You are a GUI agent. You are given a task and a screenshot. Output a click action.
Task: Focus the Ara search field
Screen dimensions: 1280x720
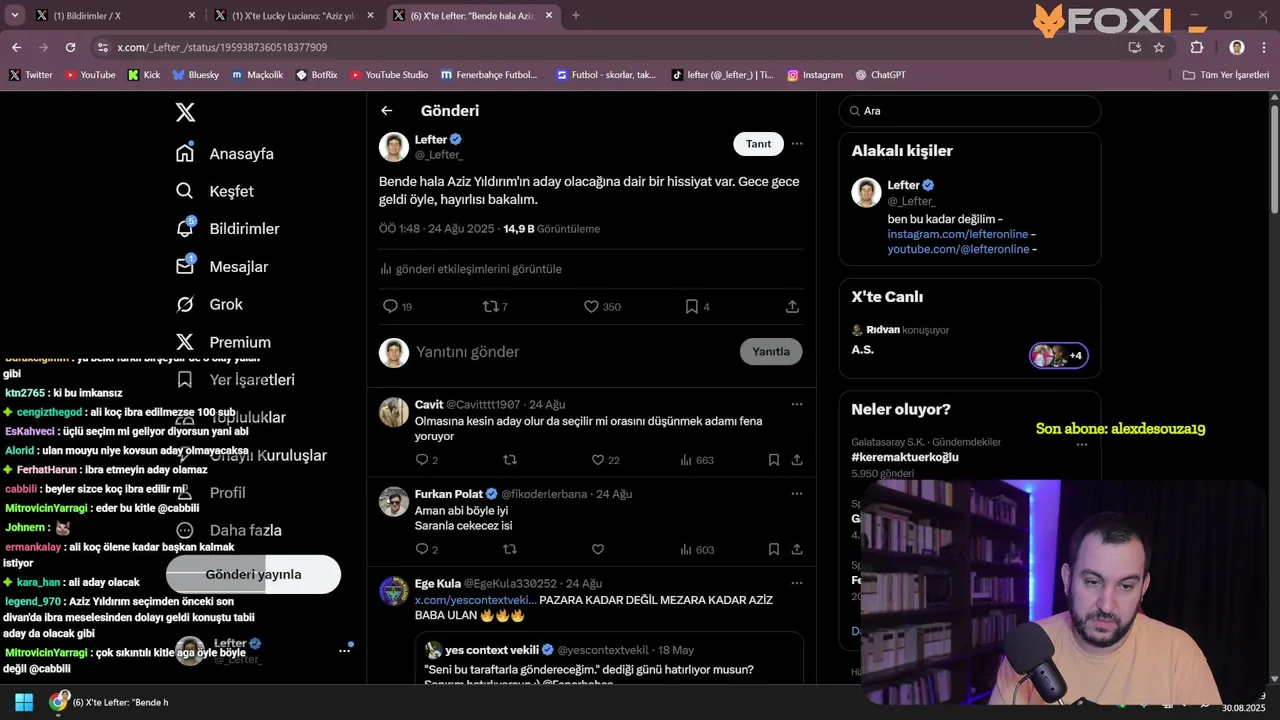pyautogui.click(x=970, y=111)
